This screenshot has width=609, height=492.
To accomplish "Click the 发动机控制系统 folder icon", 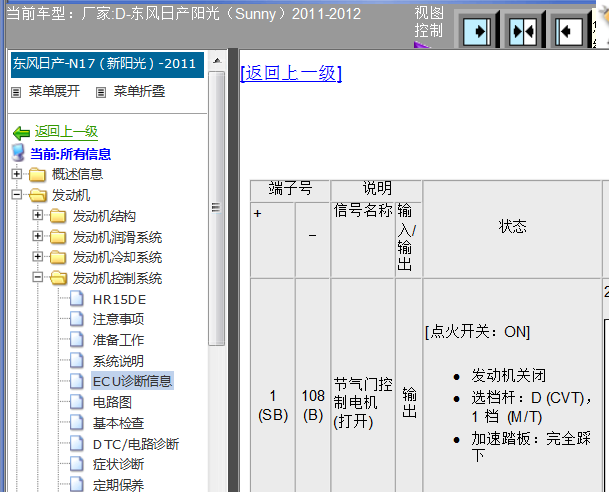I will click(59, 278).
